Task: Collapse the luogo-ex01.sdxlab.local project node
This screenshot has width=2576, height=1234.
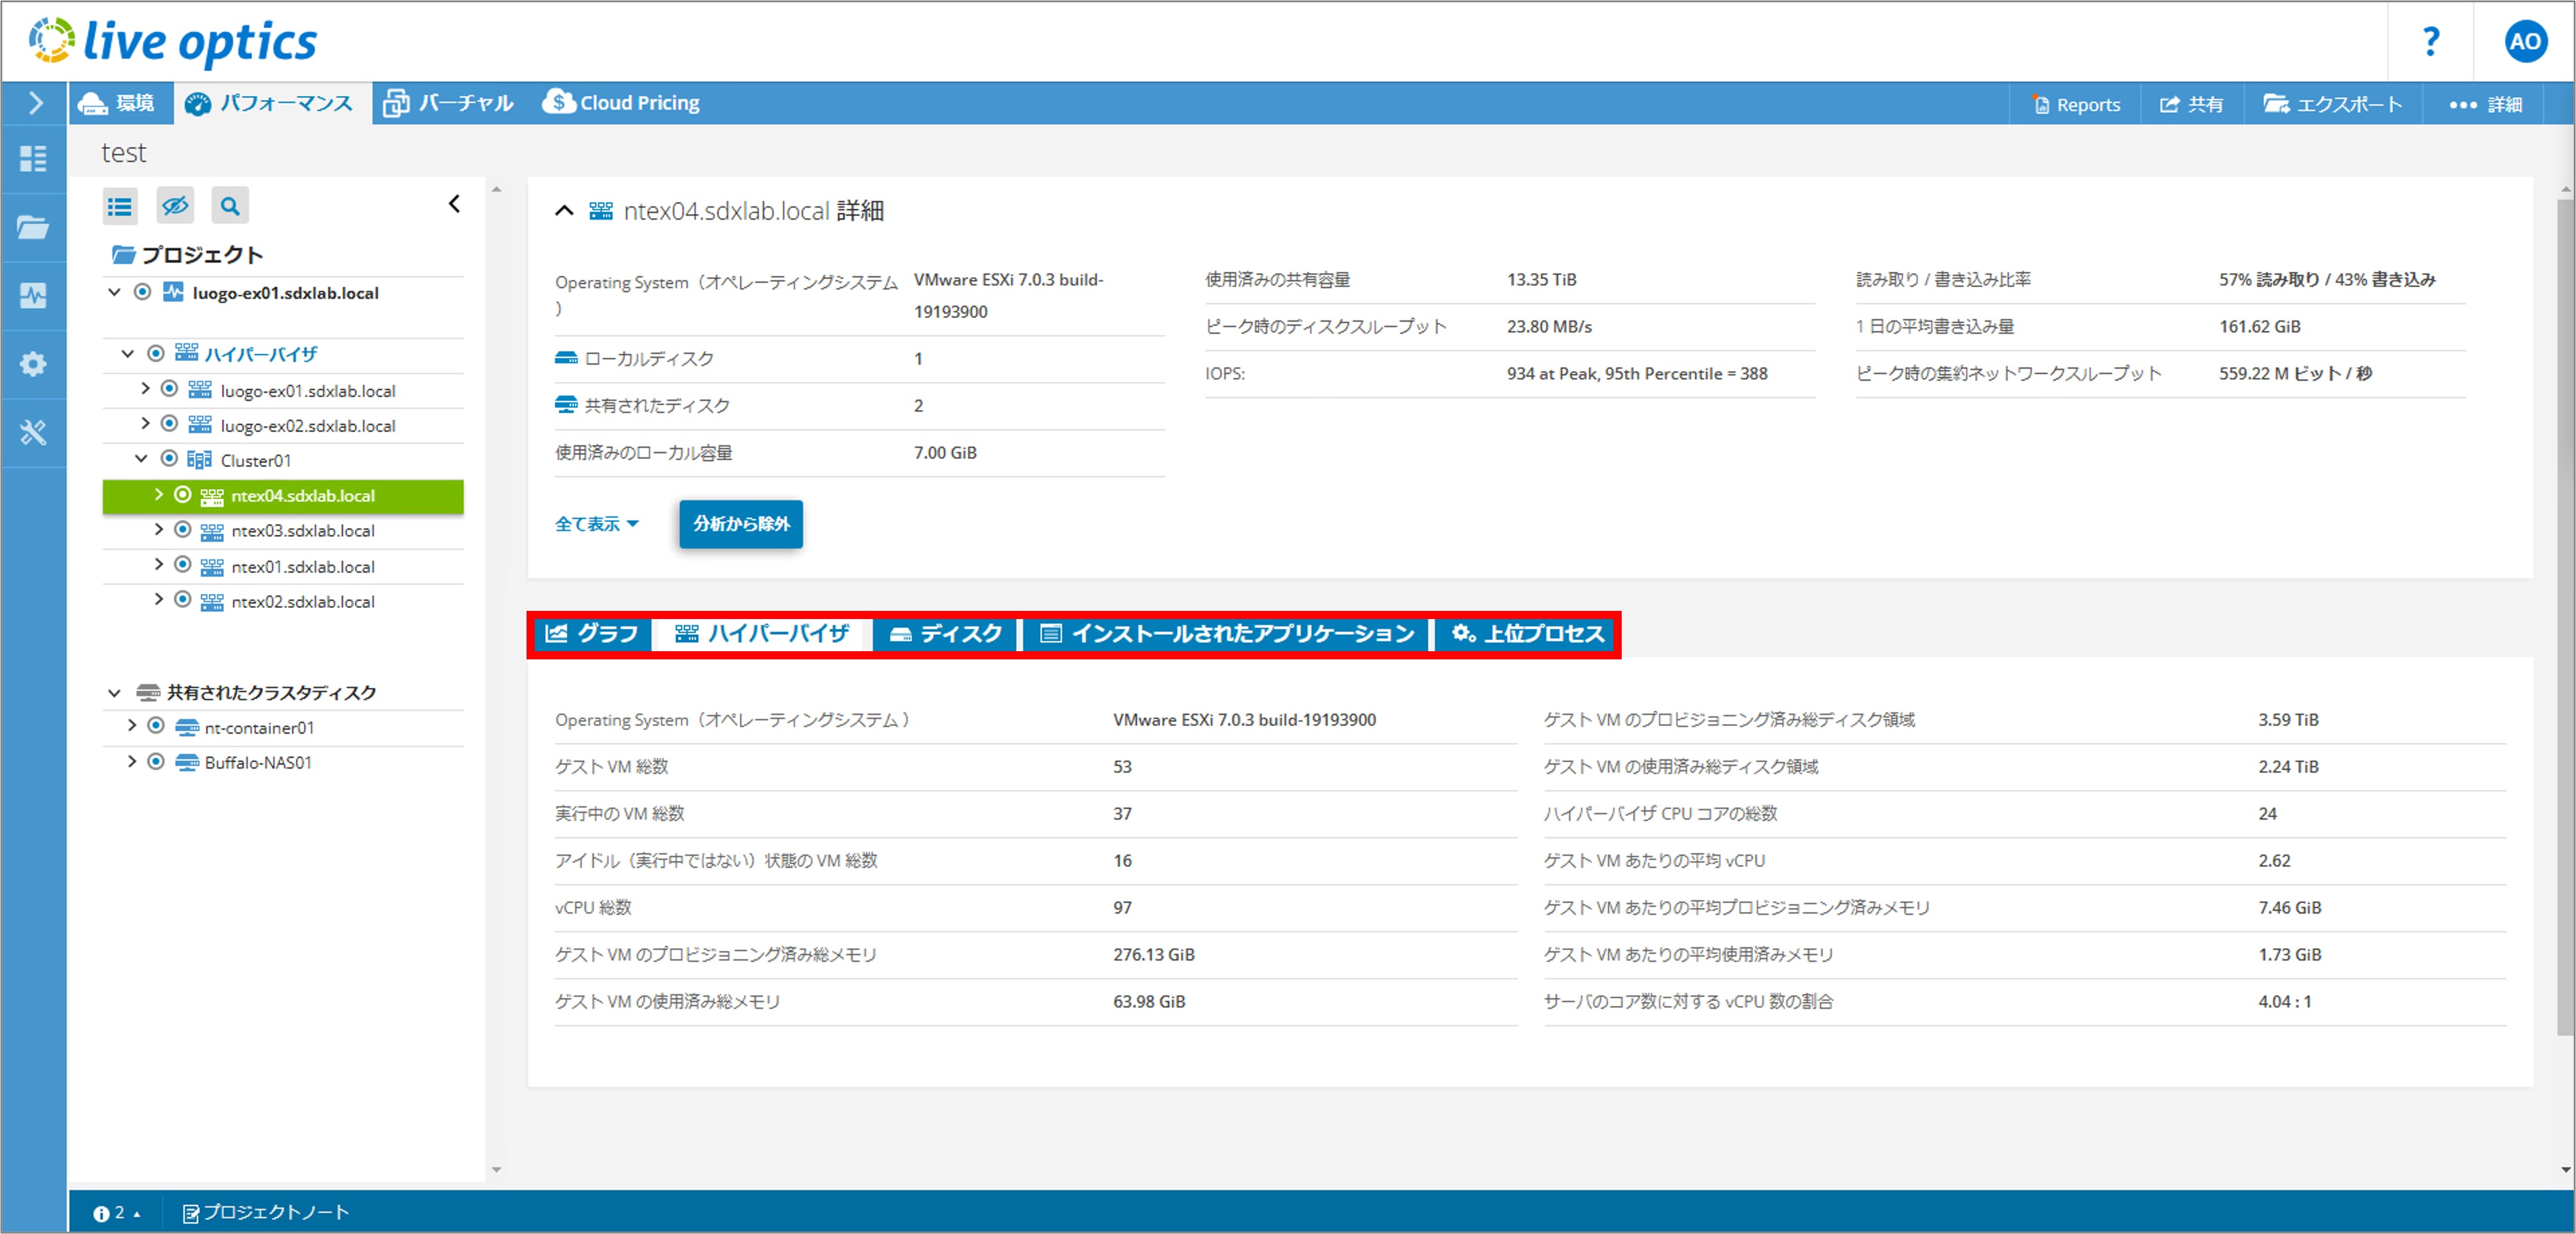Action: tap(114, 292)
